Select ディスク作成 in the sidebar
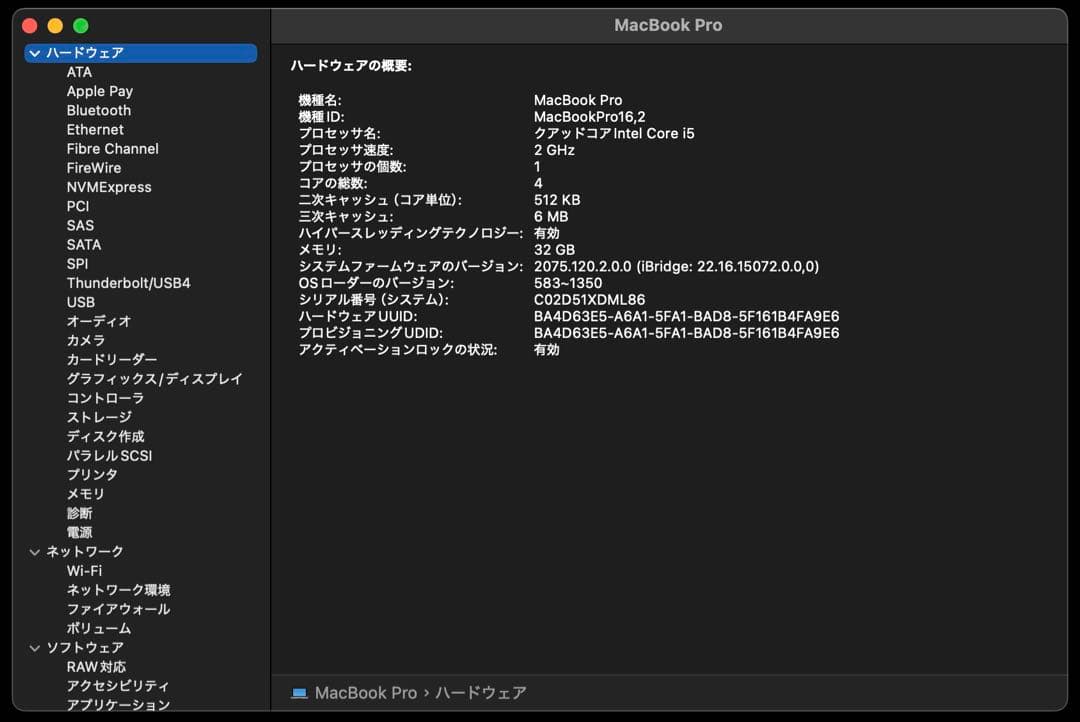The height and width of the screenshot is (722, 1080). click(x=105, y=437)
